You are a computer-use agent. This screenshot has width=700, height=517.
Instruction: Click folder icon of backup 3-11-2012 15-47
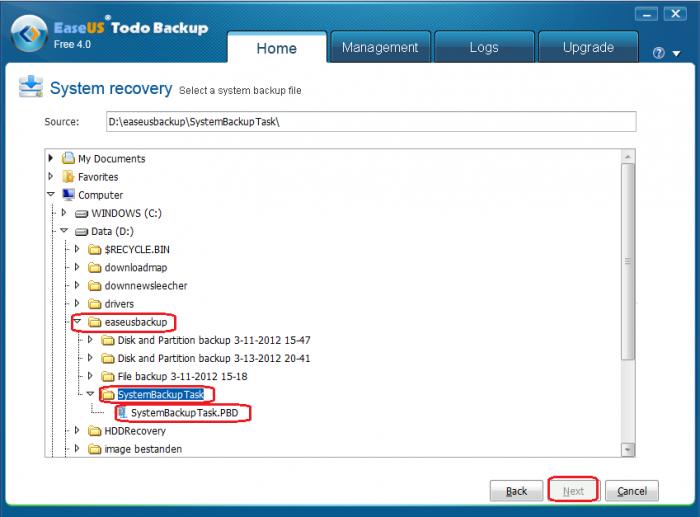coord(108,340)
